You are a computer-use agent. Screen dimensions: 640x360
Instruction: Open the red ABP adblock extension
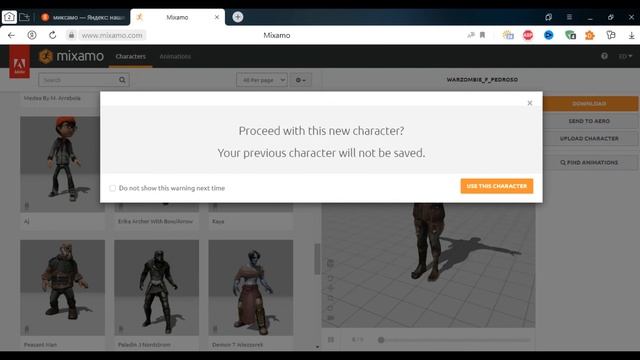528,36
